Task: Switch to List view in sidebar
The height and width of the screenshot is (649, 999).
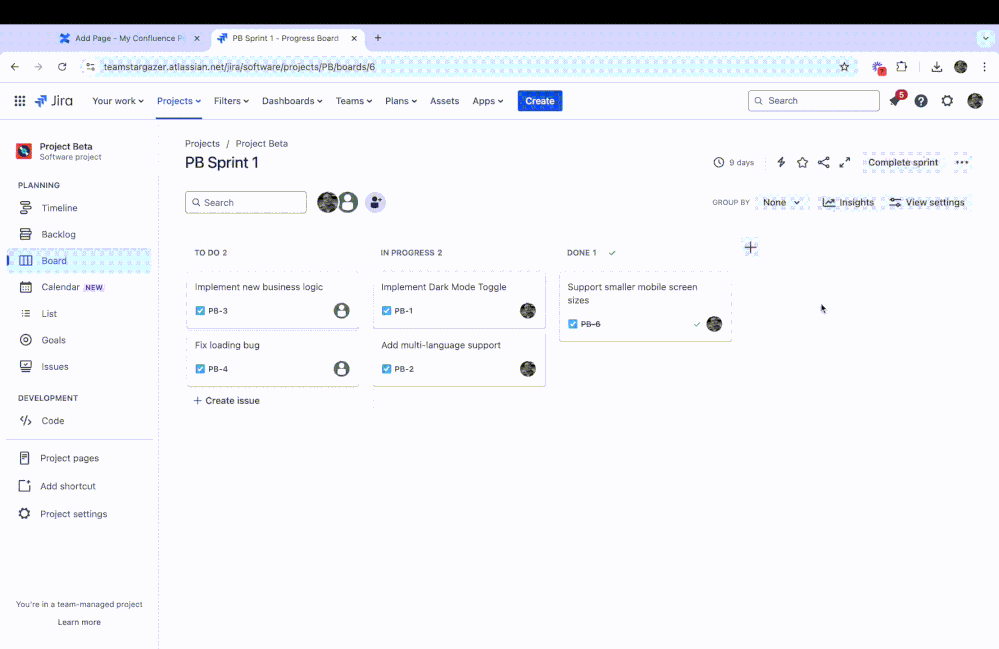Action: 79,313
